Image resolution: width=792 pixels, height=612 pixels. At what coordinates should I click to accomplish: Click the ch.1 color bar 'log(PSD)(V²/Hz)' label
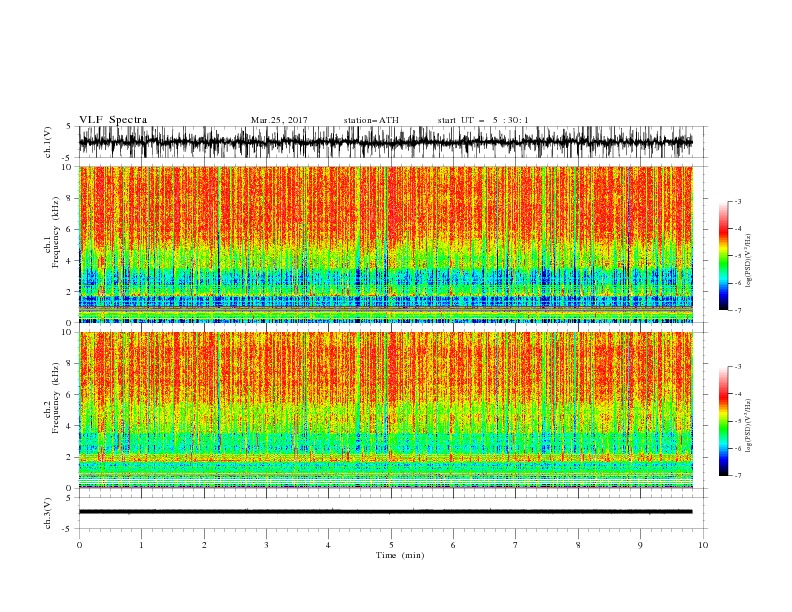click(748, 261)
